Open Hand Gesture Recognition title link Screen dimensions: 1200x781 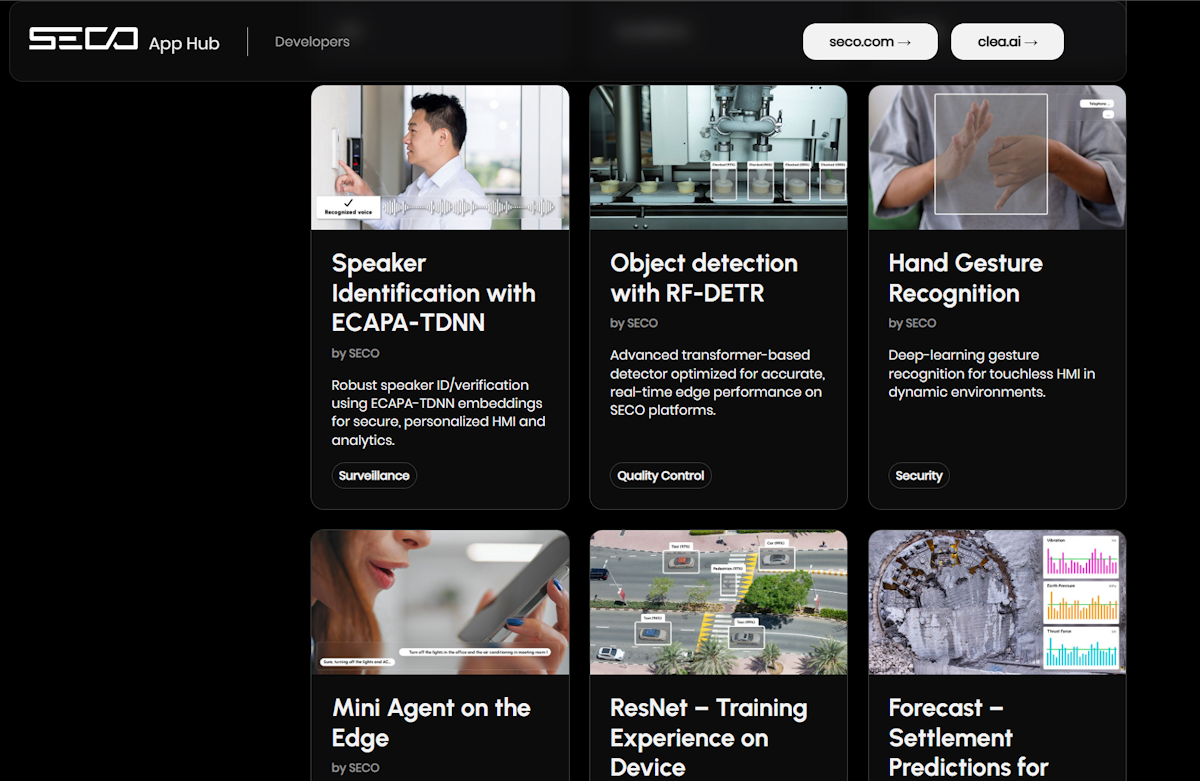(x=965, y=278)
